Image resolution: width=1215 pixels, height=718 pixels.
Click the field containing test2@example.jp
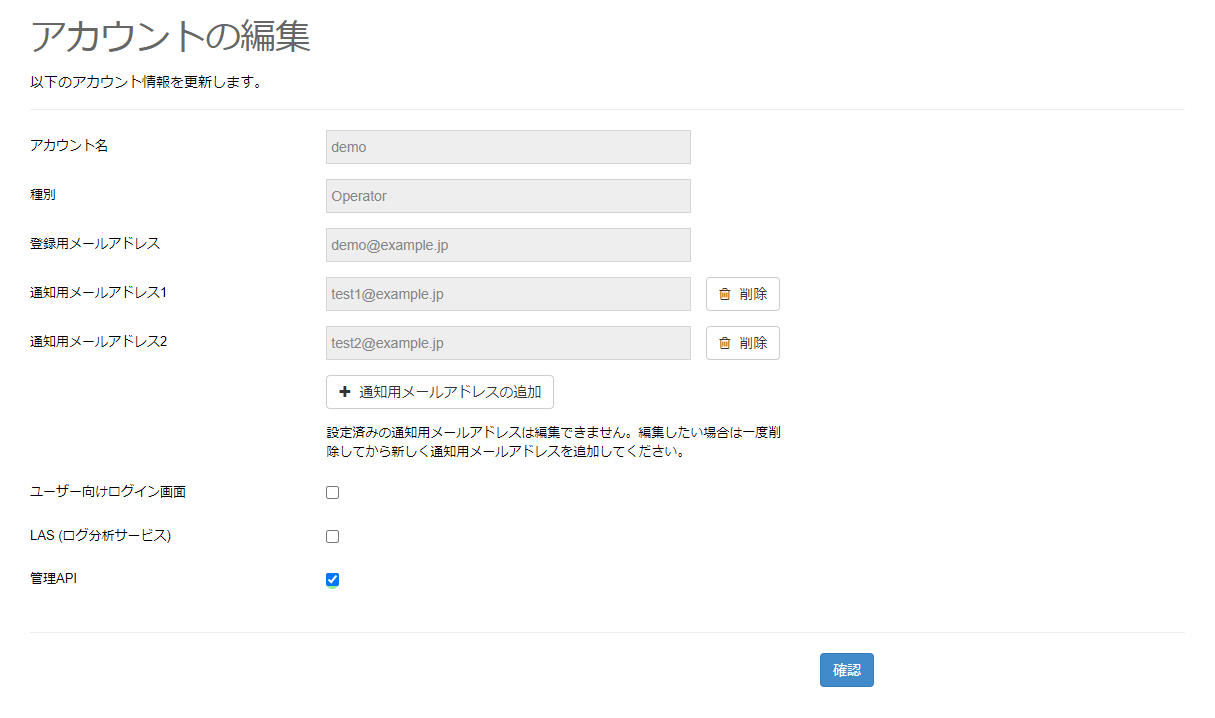(508, 343)
